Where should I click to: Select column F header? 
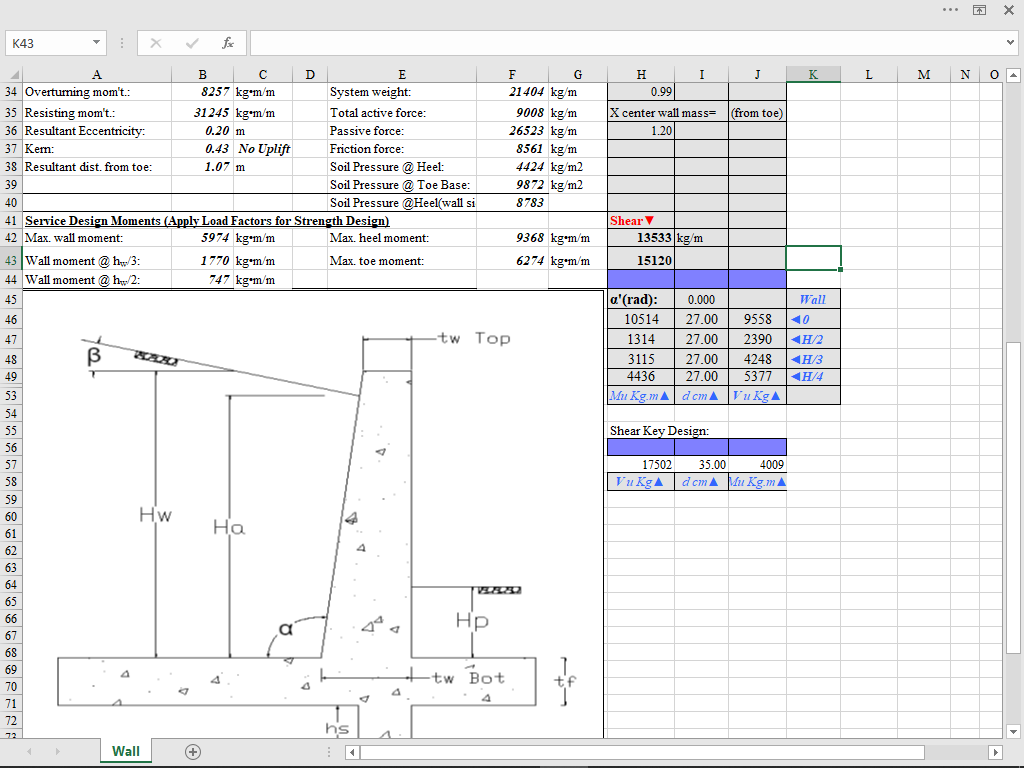pyautogui.click(x=512, y=74)
